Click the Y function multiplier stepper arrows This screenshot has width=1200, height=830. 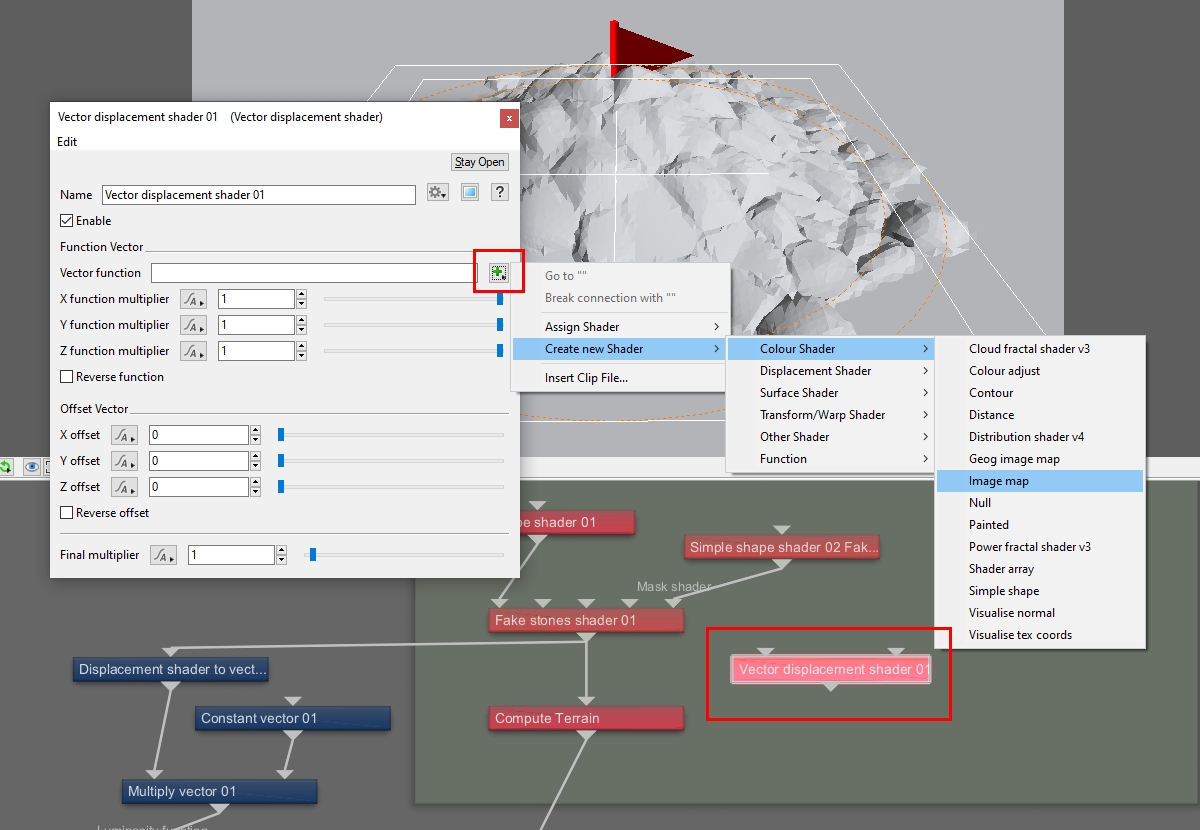301,325
